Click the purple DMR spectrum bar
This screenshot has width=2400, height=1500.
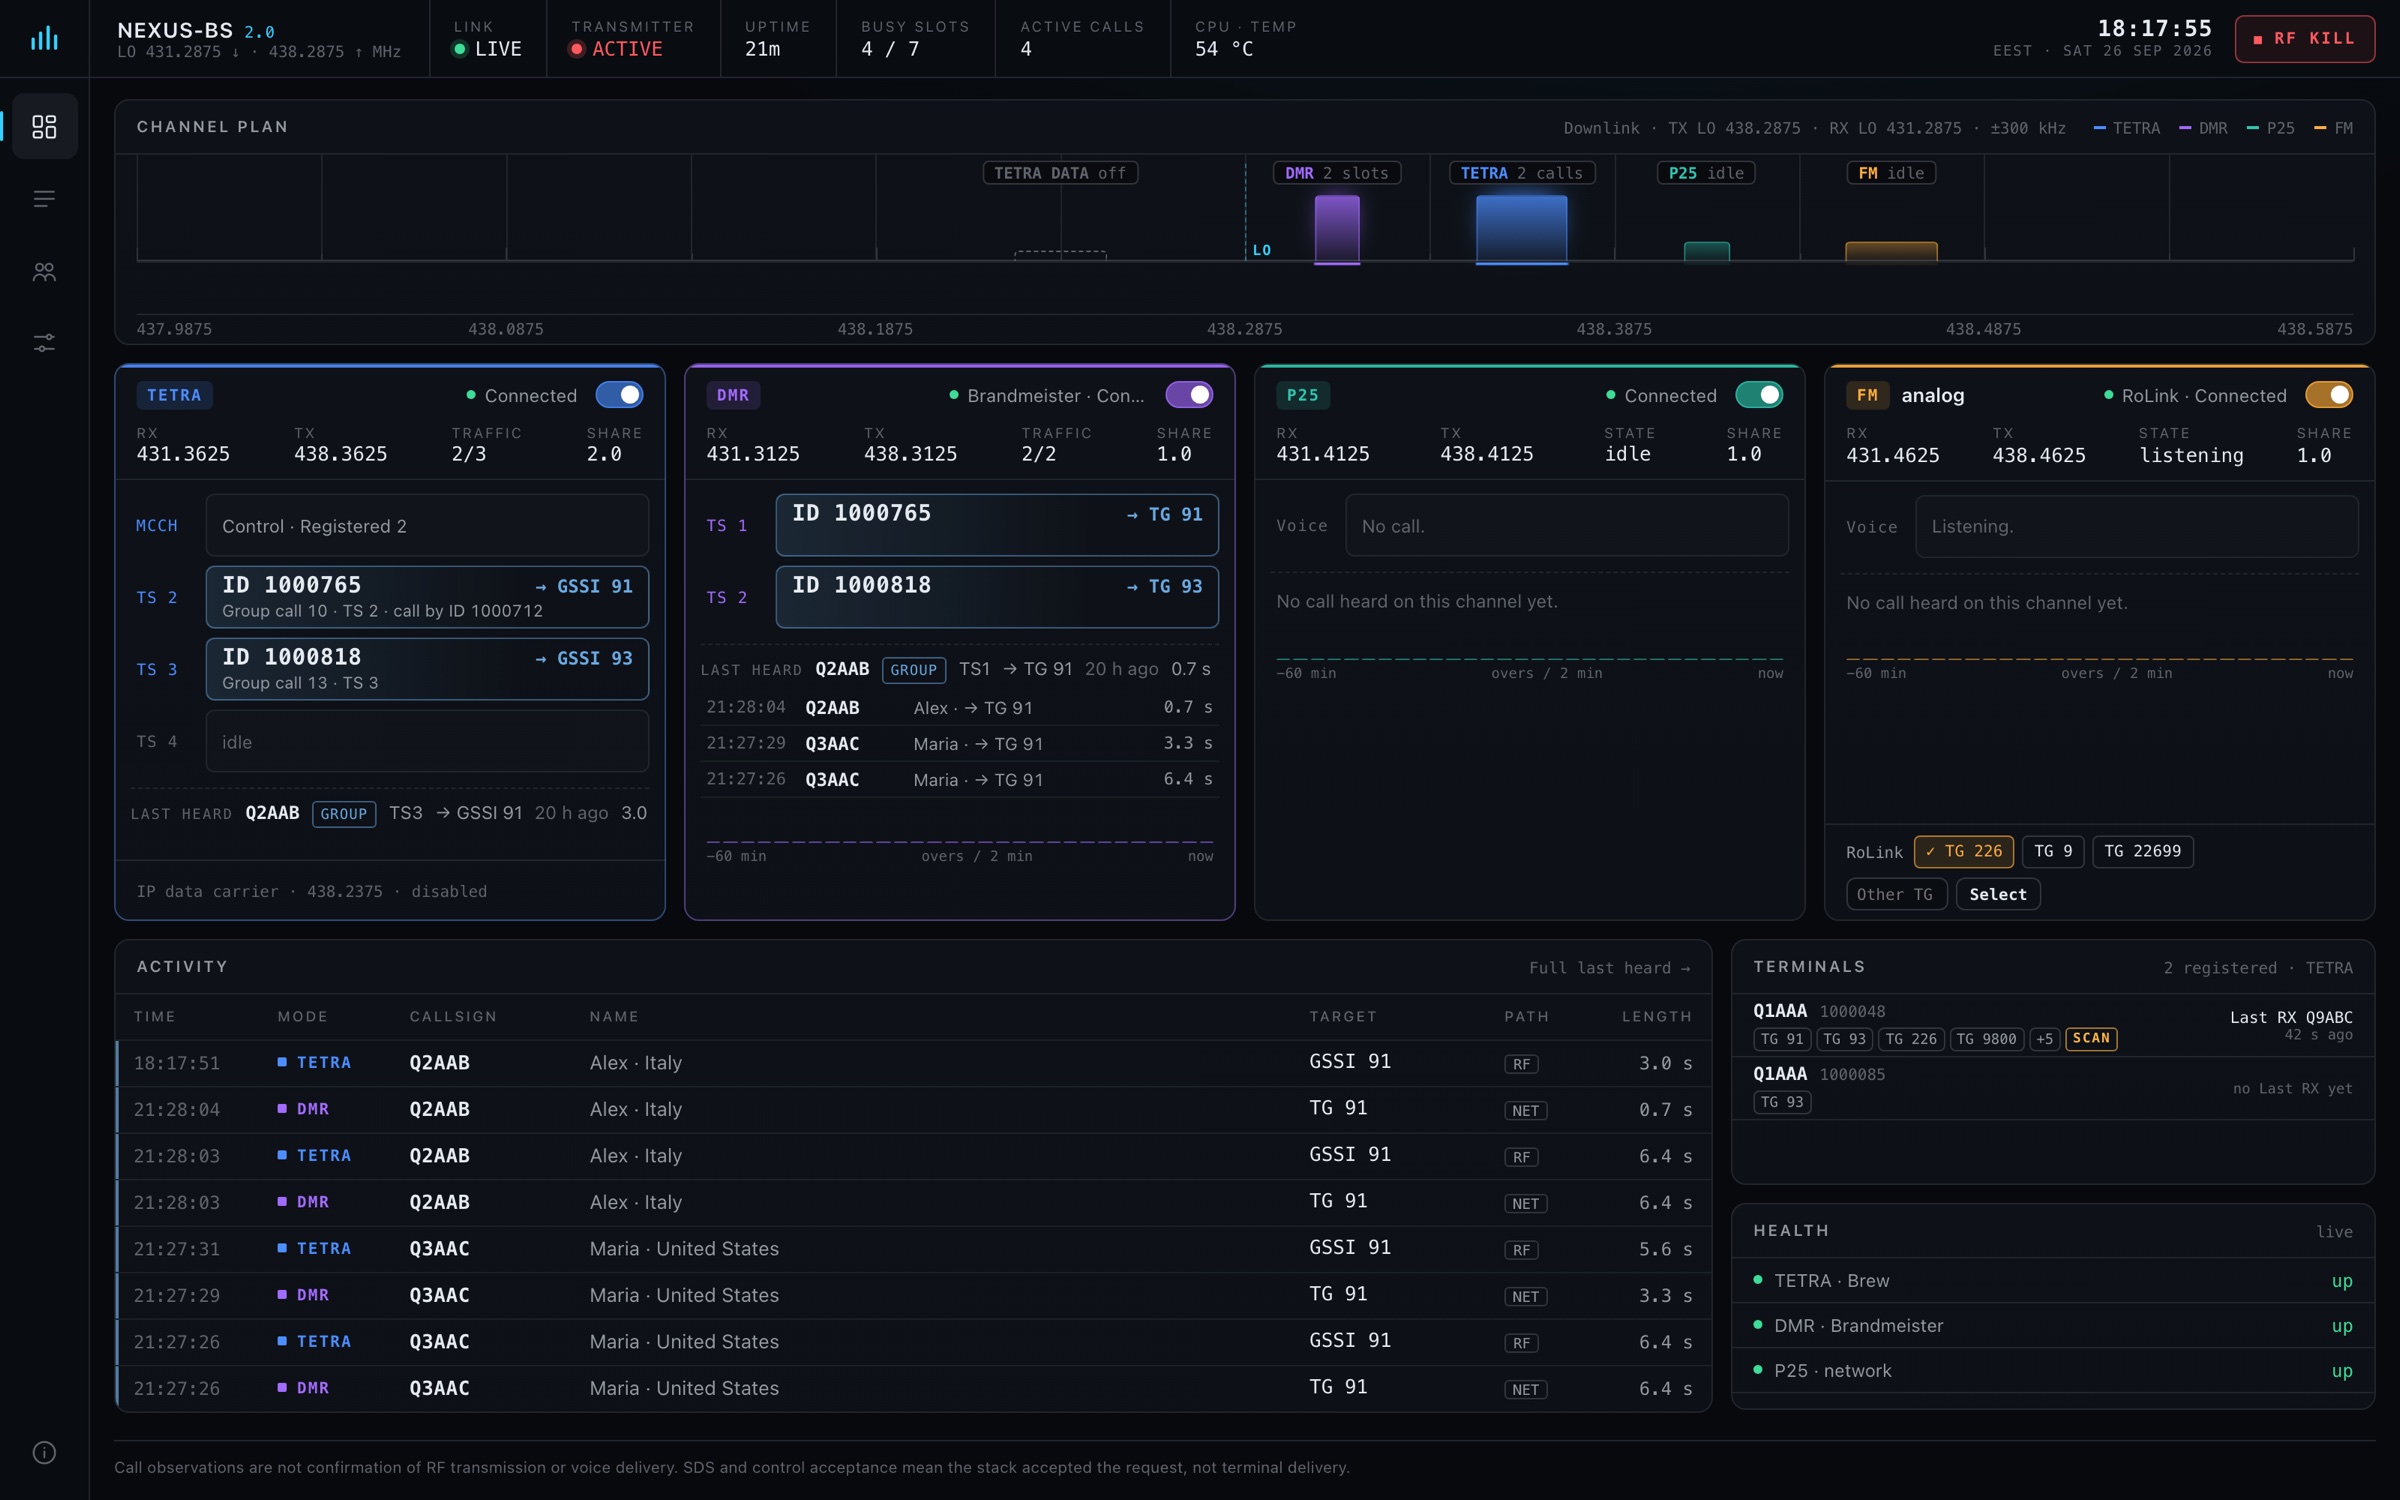click(1336, 229)
